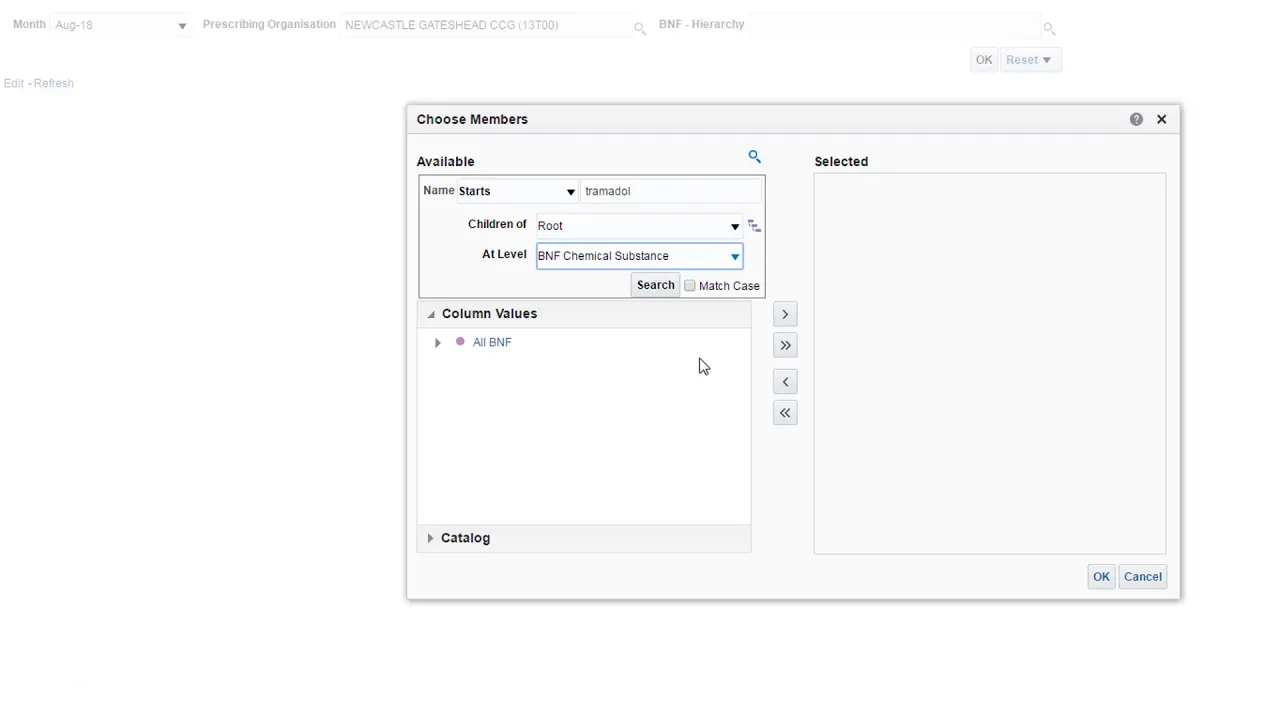Remove all items with double left arrow
Viewport: 1280px width, 720px height.
(x=785, y=413)
